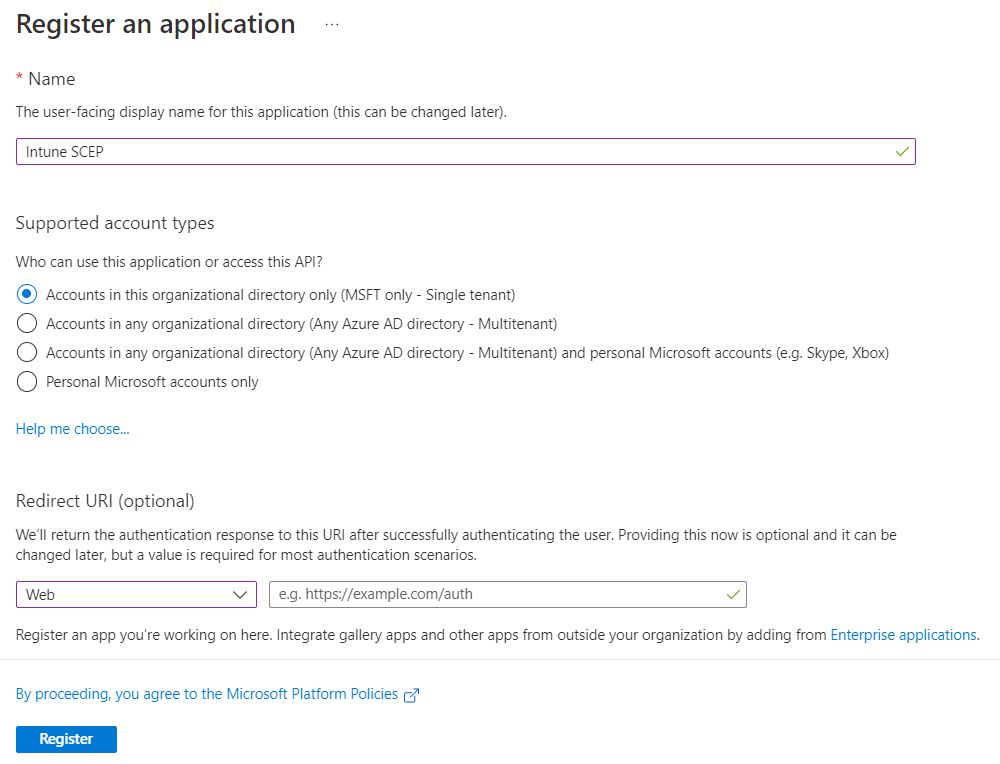Click the Register button

(x=66, y=739)
